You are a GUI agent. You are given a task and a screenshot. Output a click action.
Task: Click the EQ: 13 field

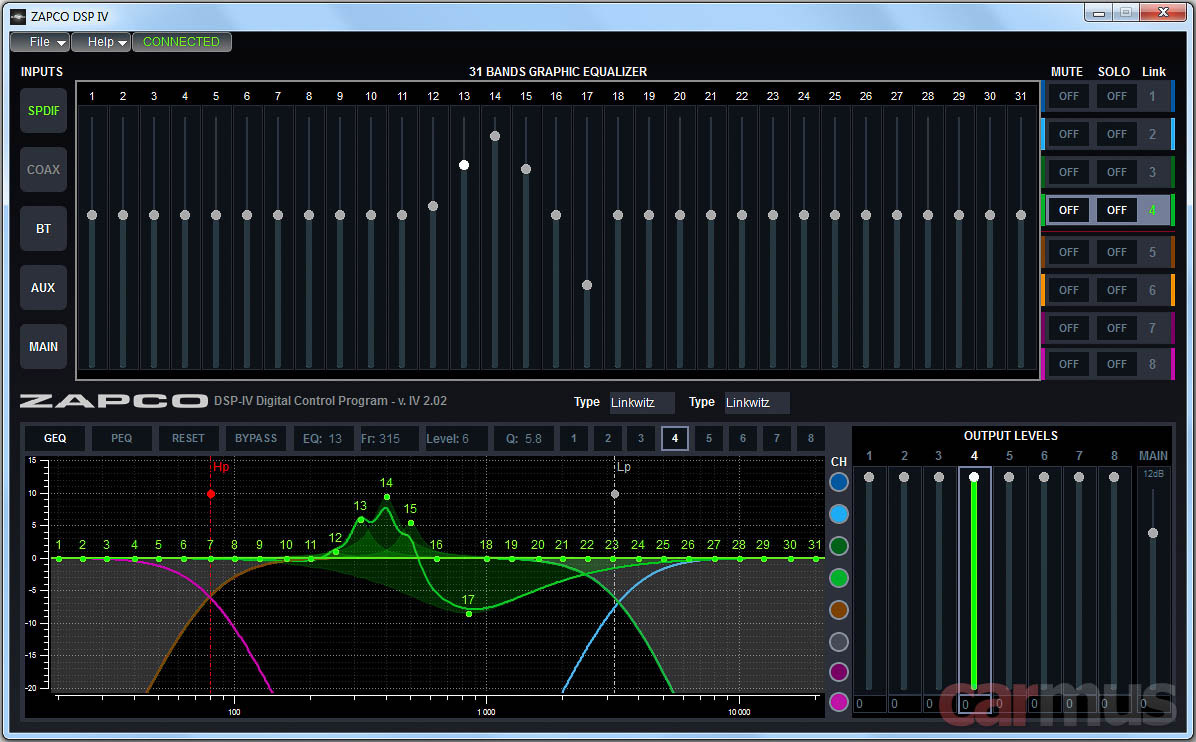click(x=322, y=438)
